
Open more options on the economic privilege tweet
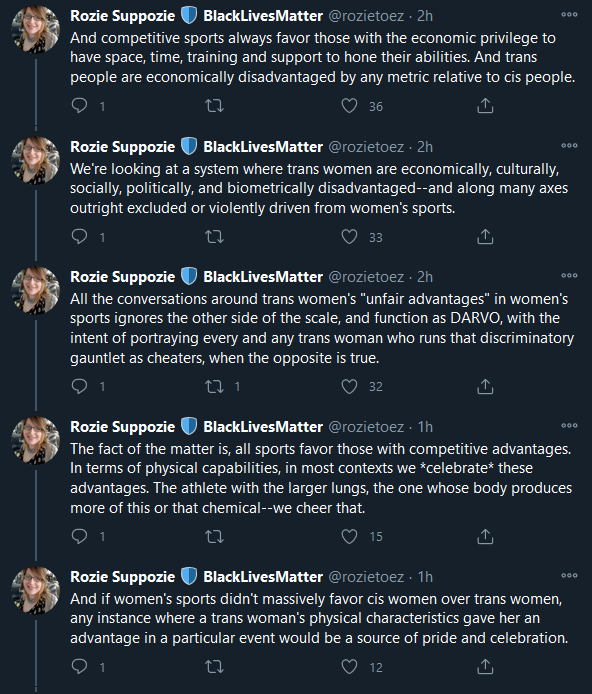pyautogui.click(x=569, y=15)
